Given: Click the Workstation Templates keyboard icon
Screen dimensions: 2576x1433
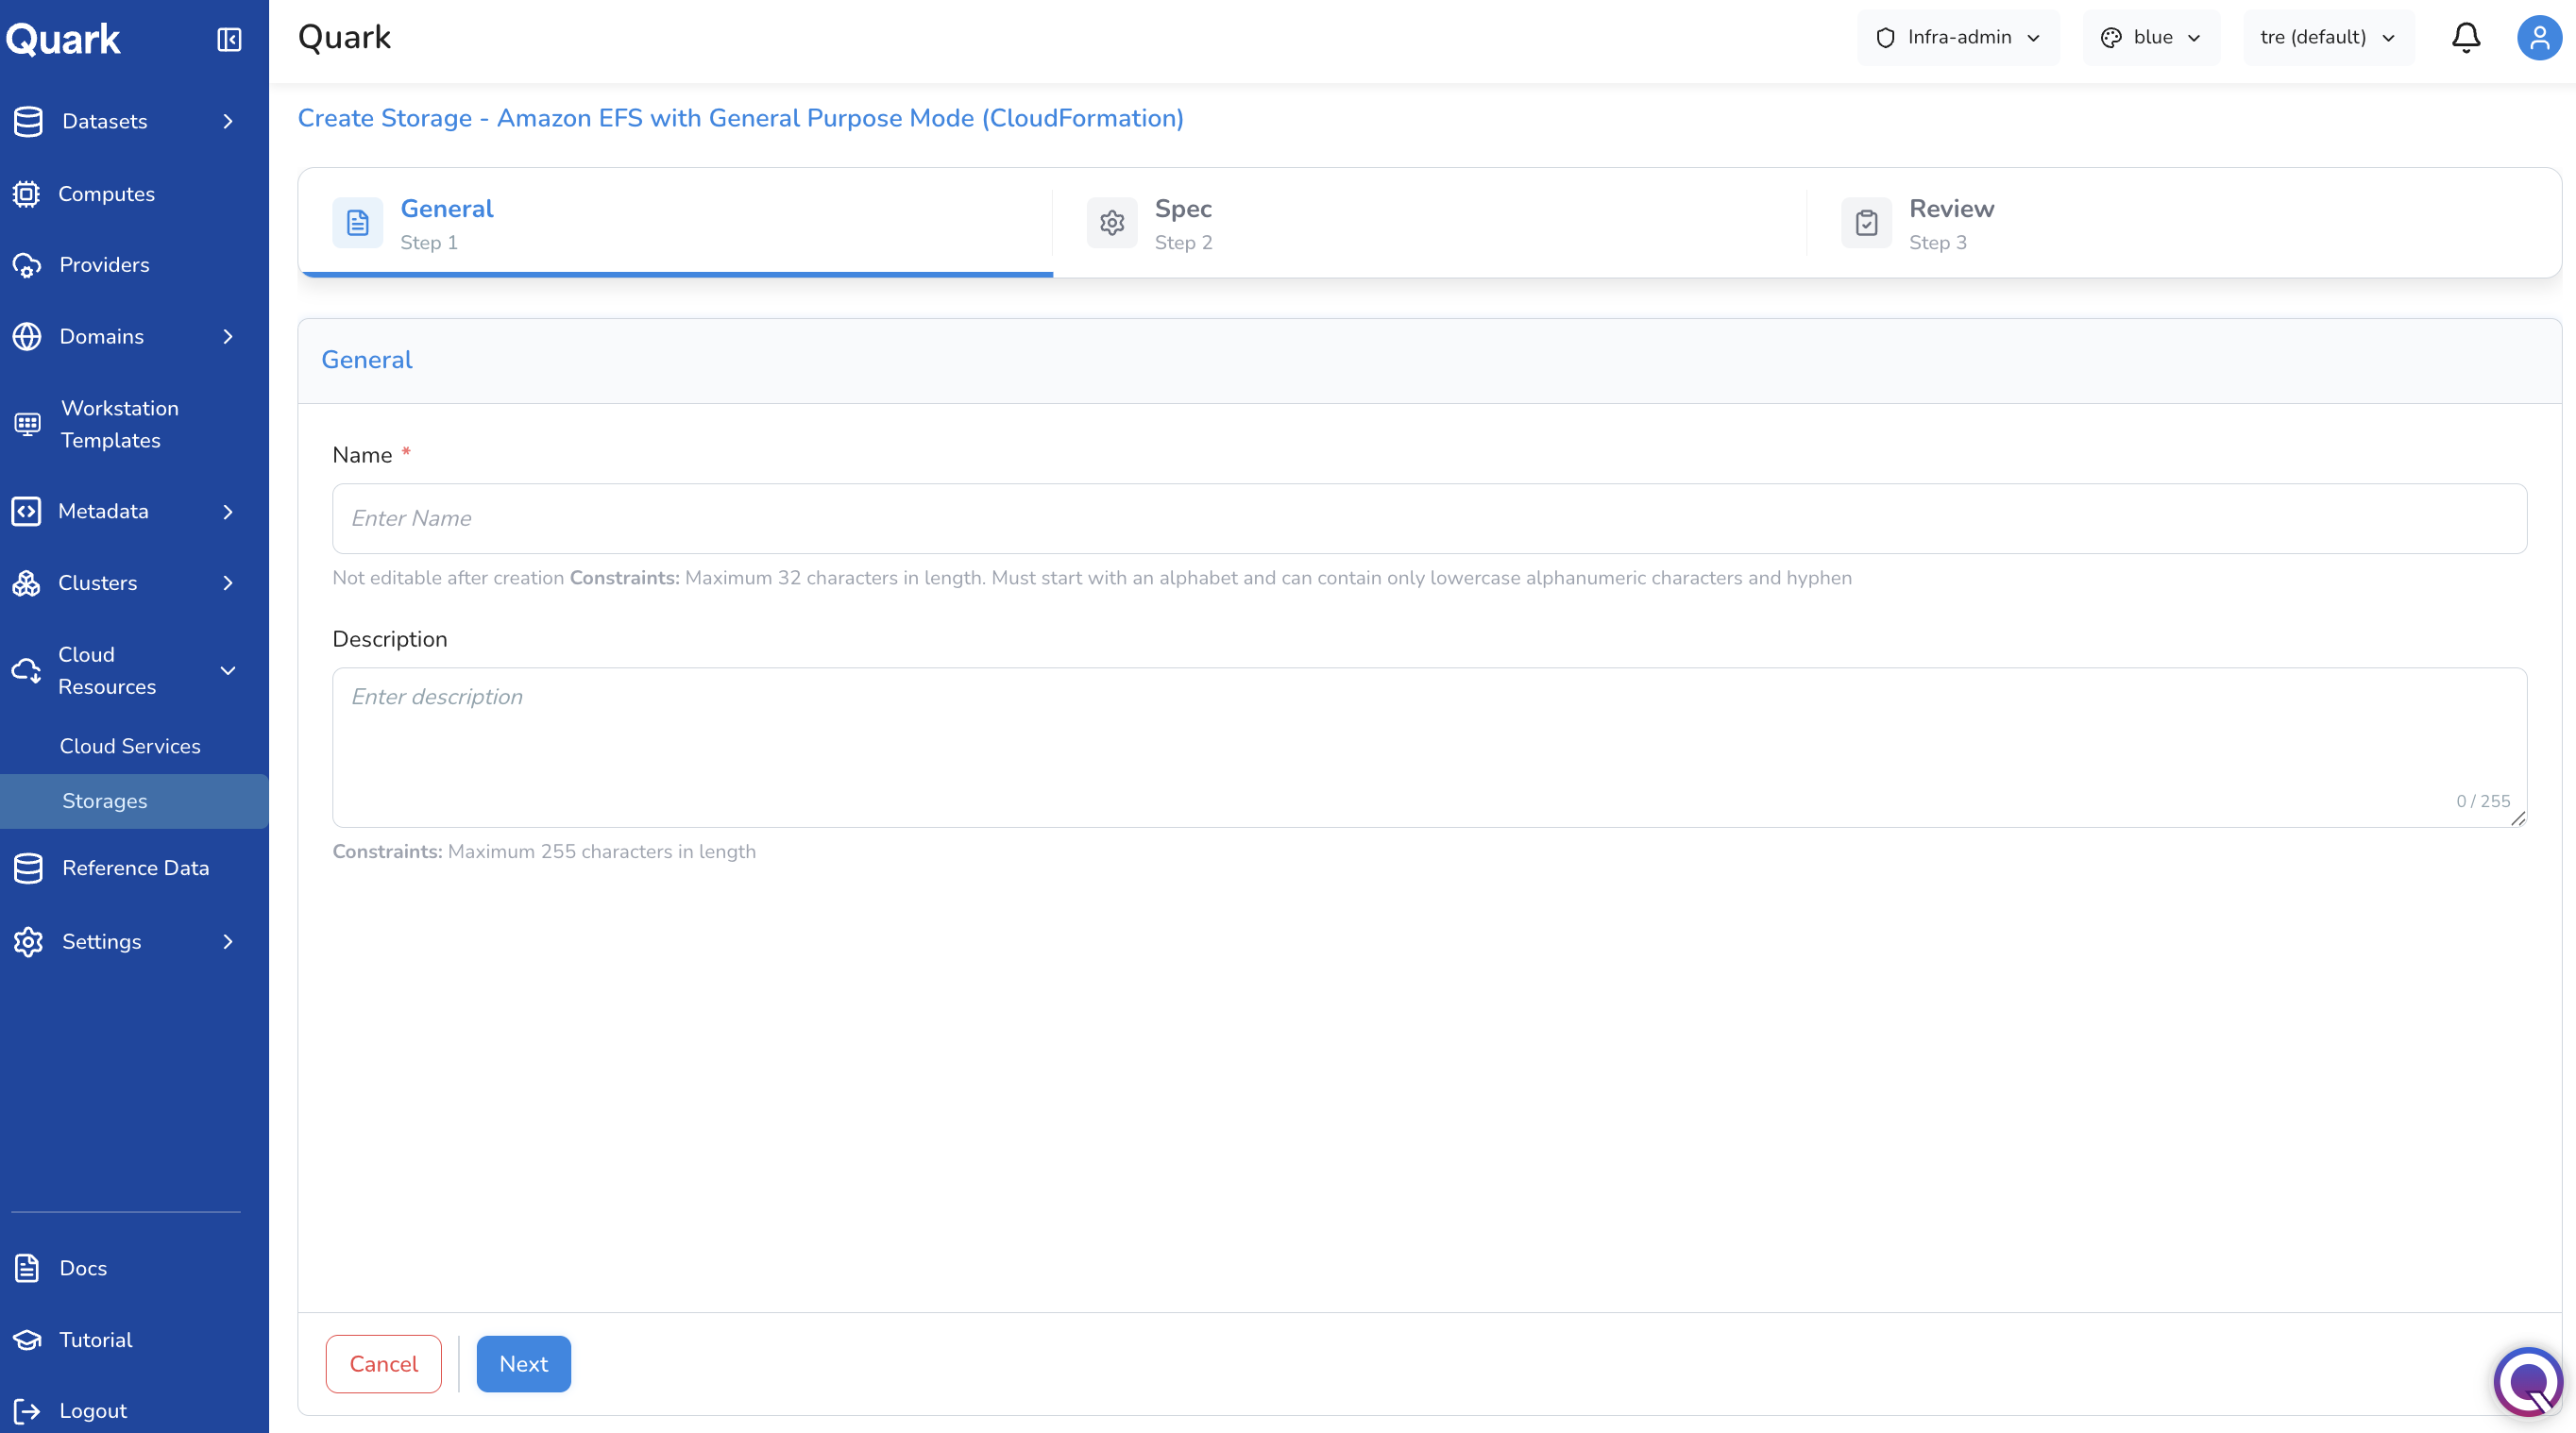Looking at the screenshot, I should 27,424.
